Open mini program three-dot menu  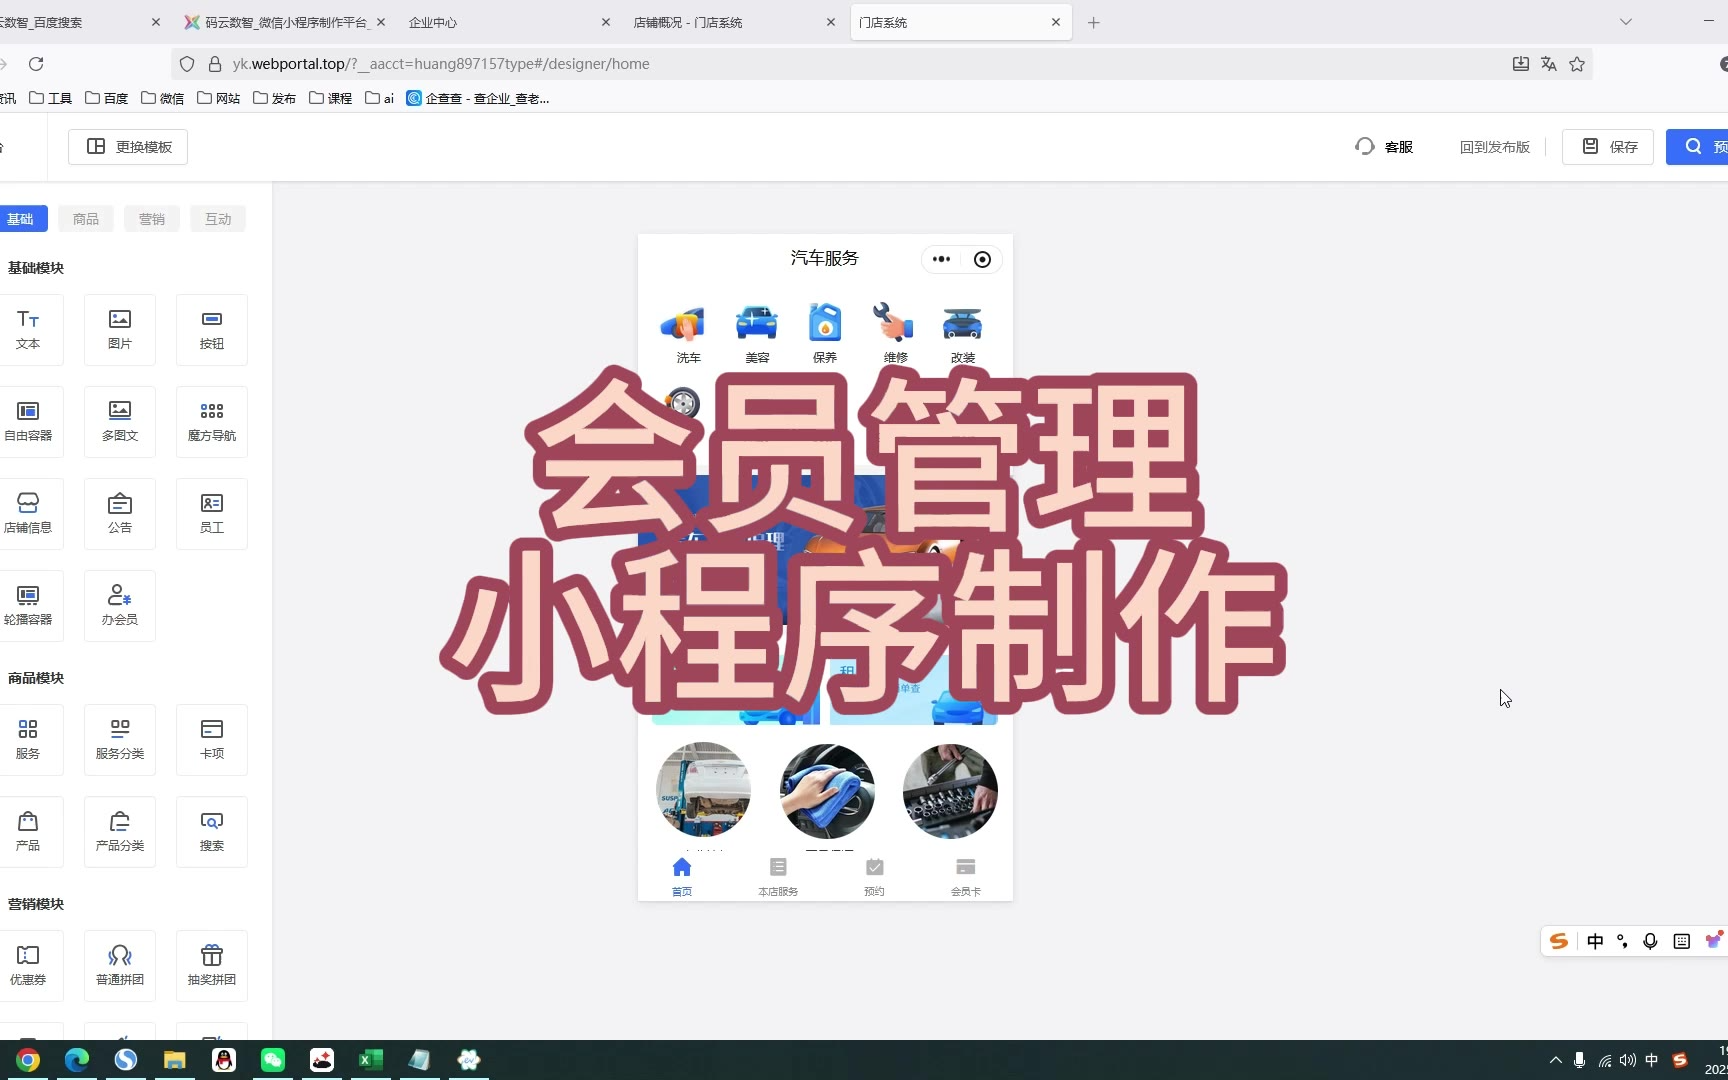[941, 259]
